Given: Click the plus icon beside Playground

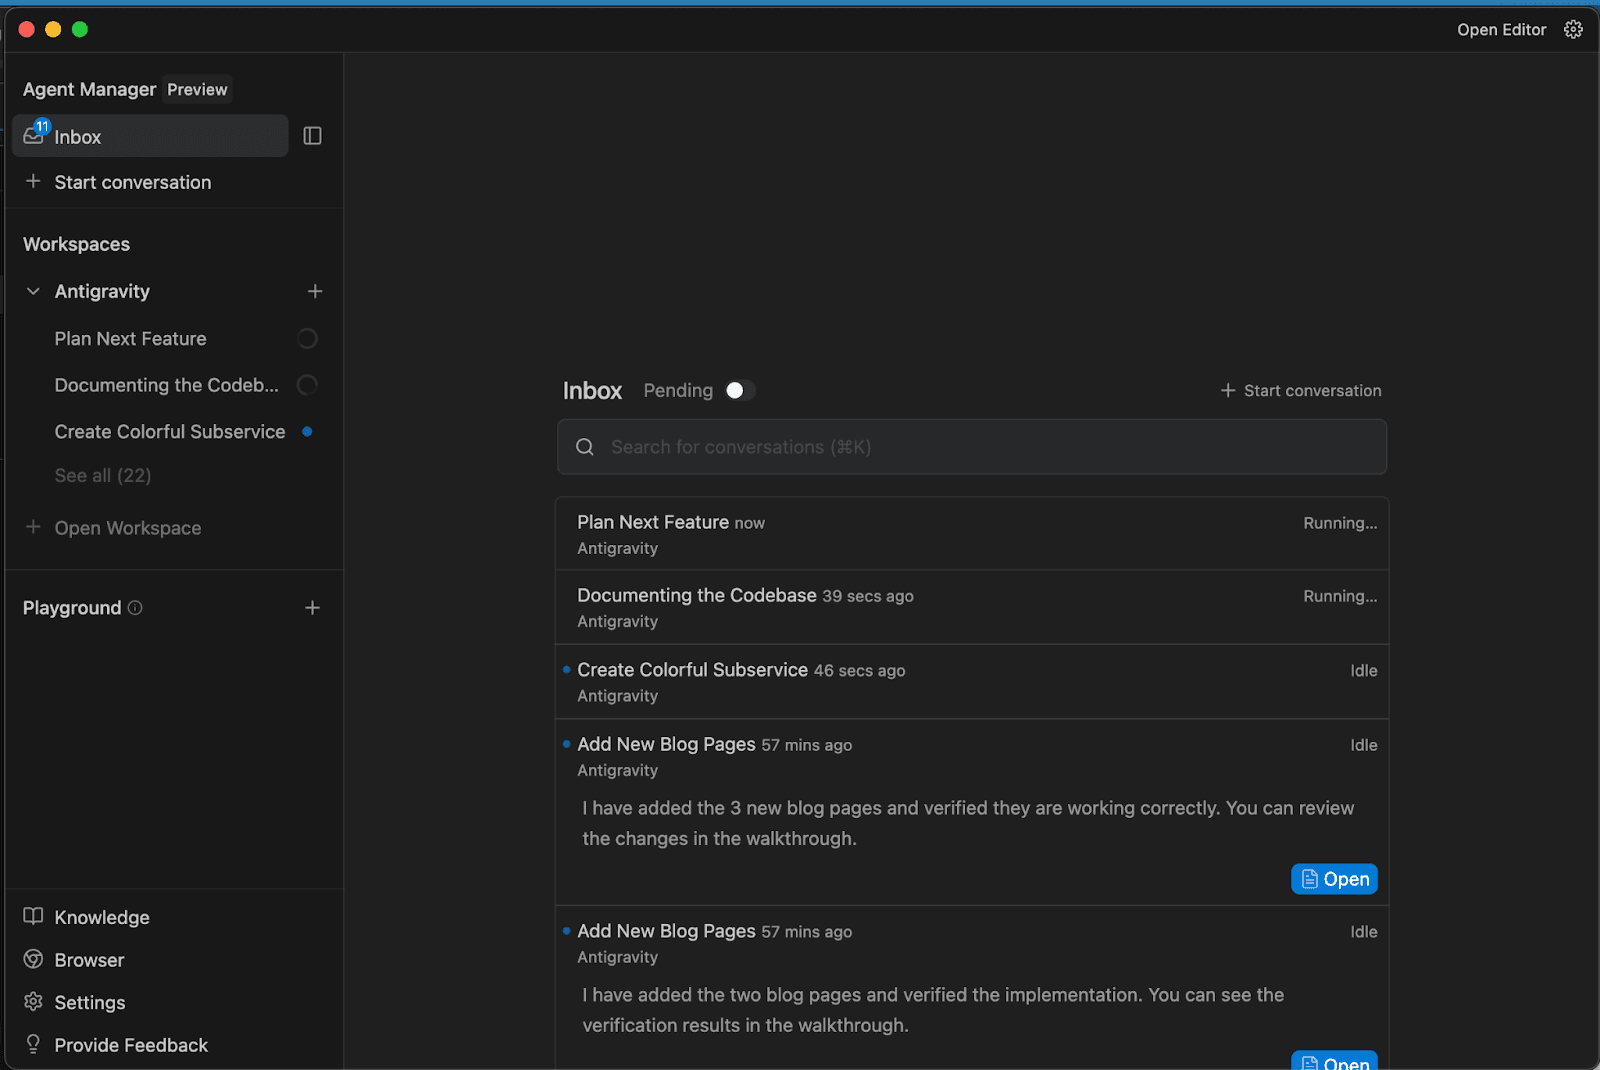Looking at the screenshot, I should pyautogui.click(x=312, y=607).
